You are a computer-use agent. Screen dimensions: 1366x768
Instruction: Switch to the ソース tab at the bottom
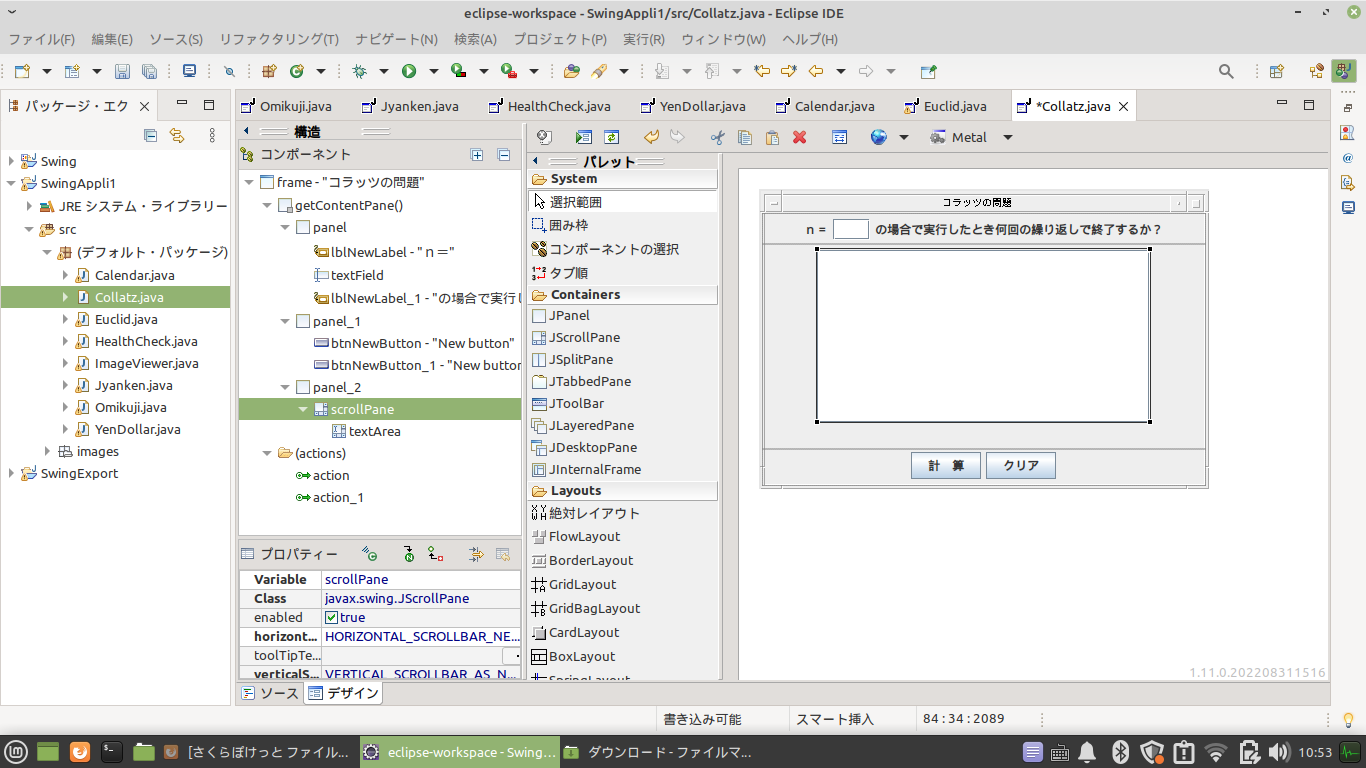[271, 693]
